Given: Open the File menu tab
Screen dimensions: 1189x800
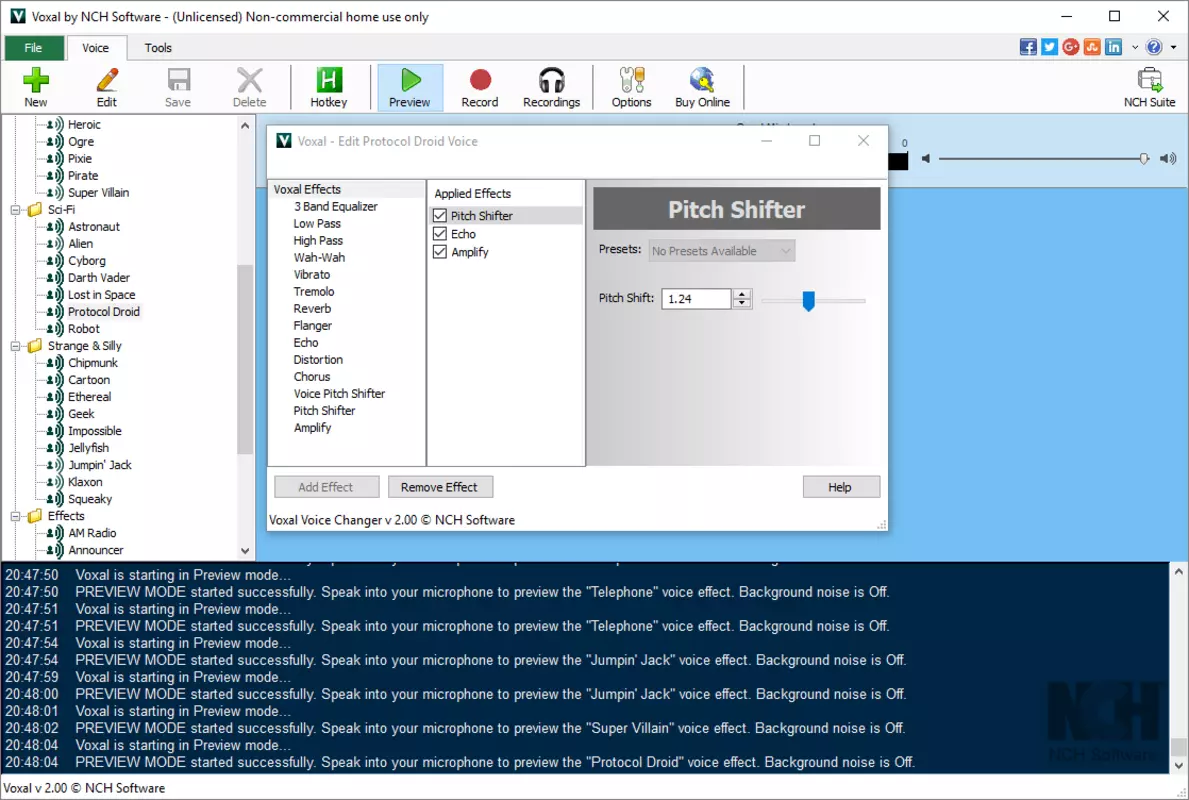Looking at the screenshot, I should pos(33,48).
